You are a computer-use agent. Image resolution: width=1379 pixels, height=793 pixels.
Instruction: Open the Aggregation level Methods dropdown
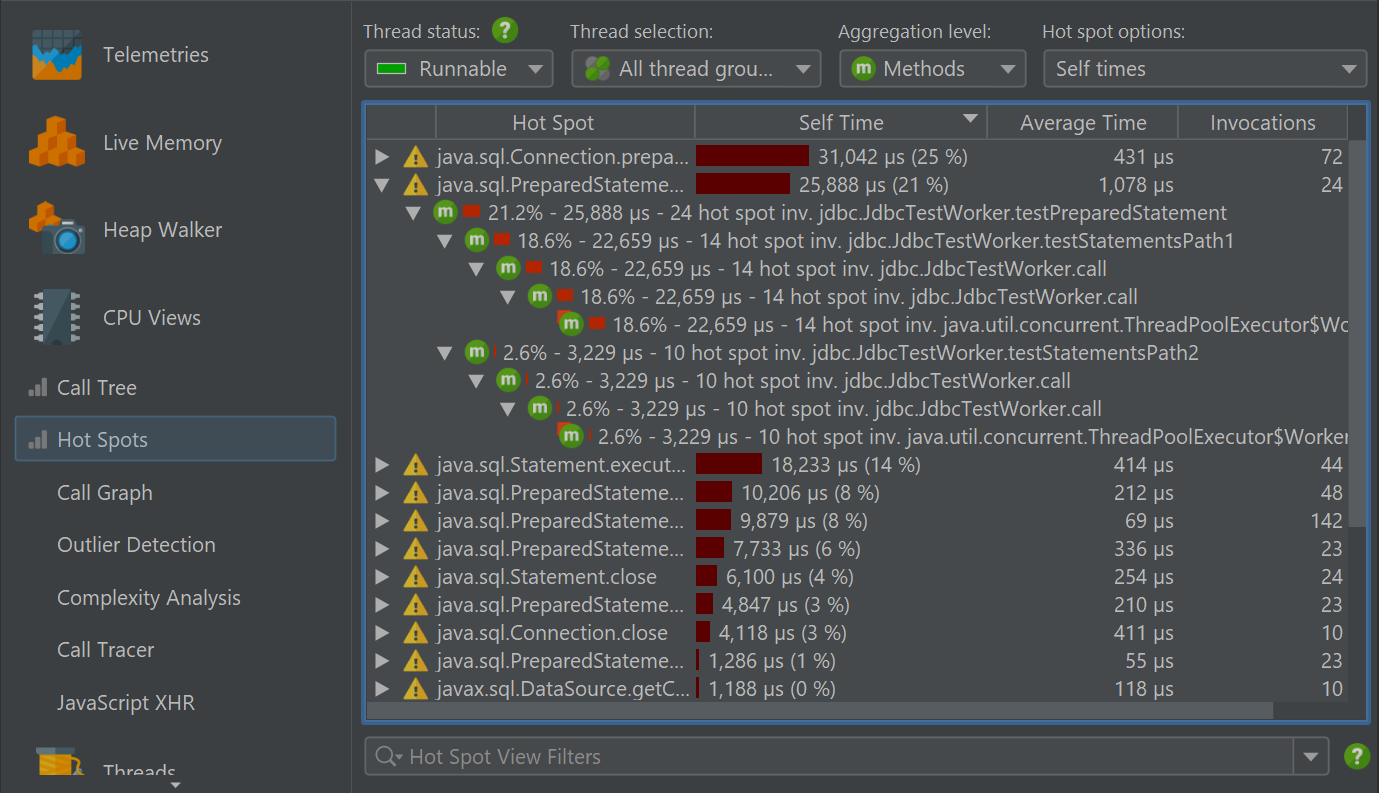pos(932,69)
